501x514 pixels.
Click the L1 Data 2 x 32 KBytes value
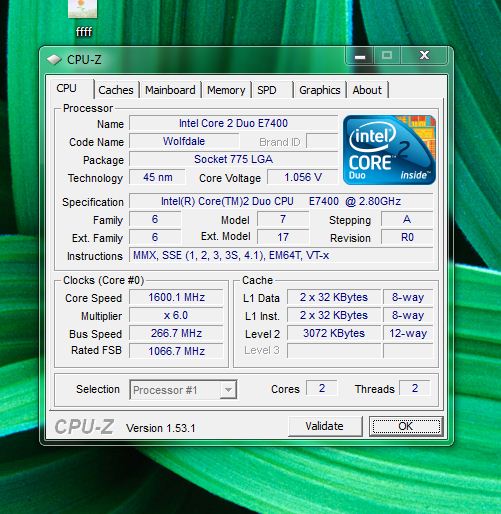click(x=334, y=297)
